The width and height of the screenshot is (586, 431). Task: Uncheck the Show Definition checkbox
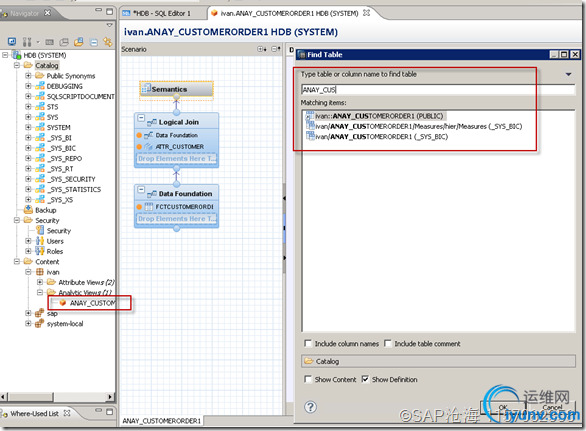365,379
